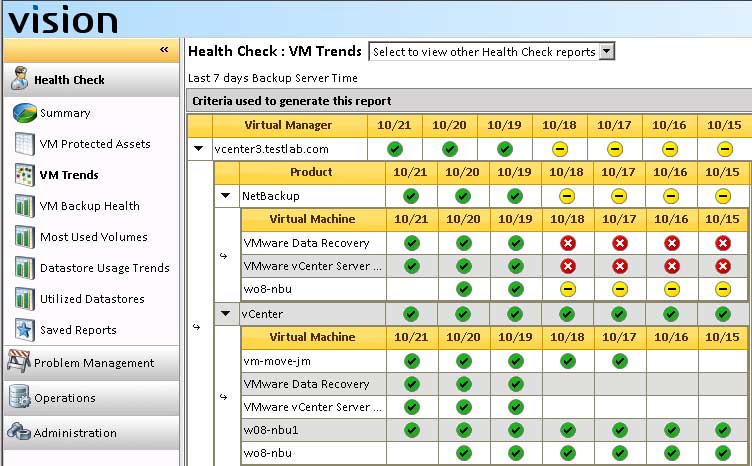
Task: Click the Problem Management barrier icon
Action: [x=19, y=361]
